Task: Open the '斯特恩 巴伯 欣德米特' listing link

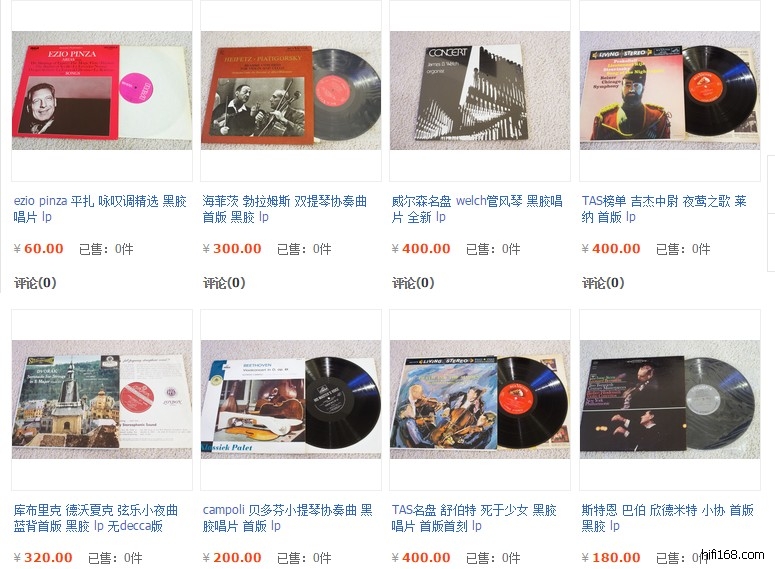Action: [x=667, y=518]
